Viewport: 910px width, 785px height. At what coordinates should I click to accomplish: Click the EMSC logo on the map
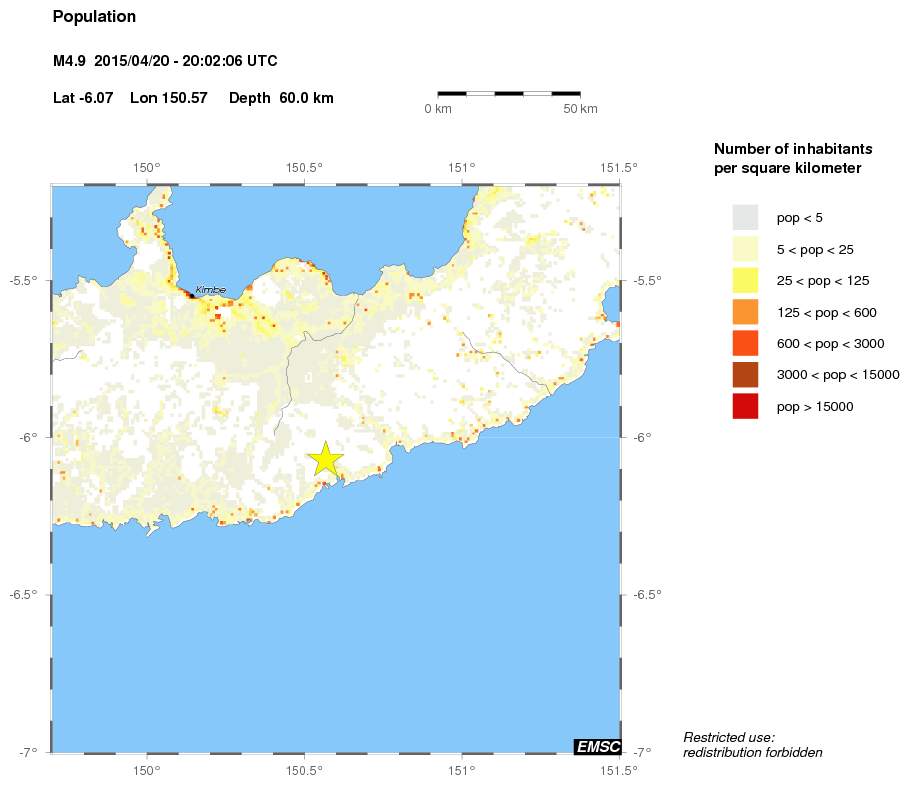tap(598, 746)
